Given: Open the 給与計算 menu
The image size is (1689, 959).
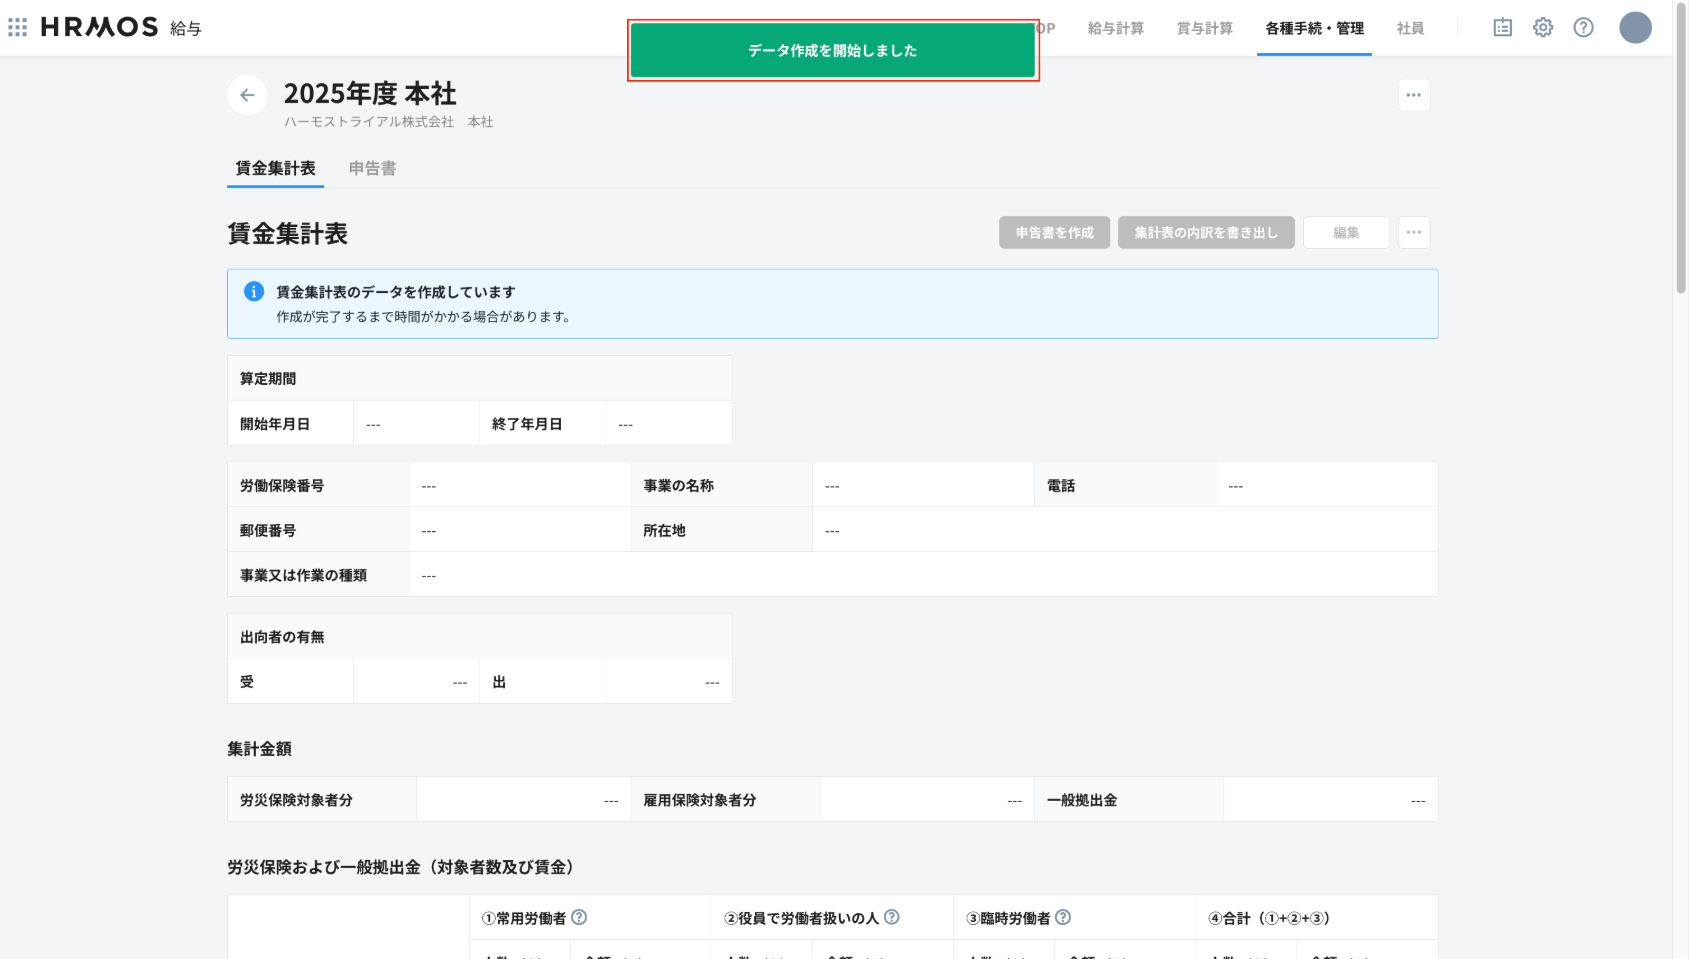Looking at the screenshot, I should 1115,28.
